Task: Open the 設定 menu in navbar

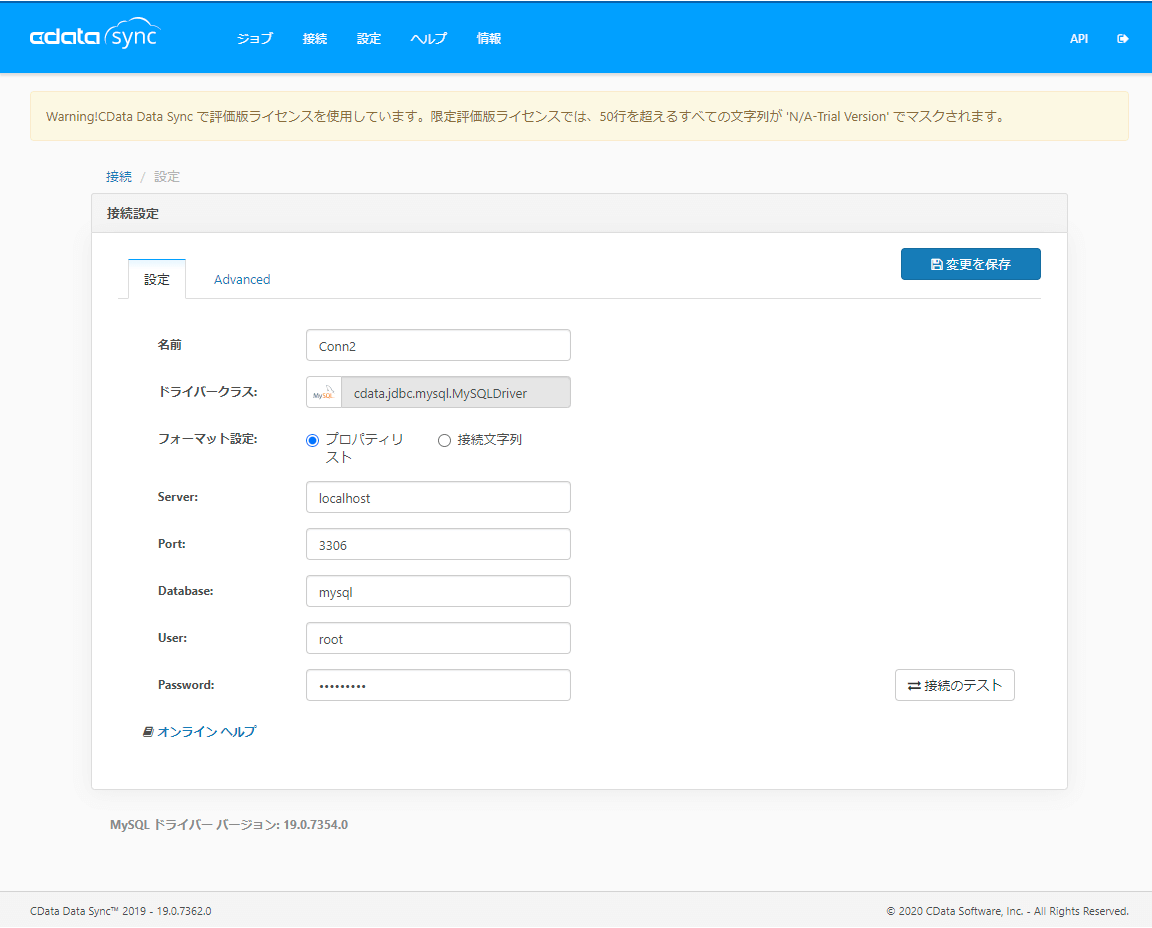Action: point(369,39)
